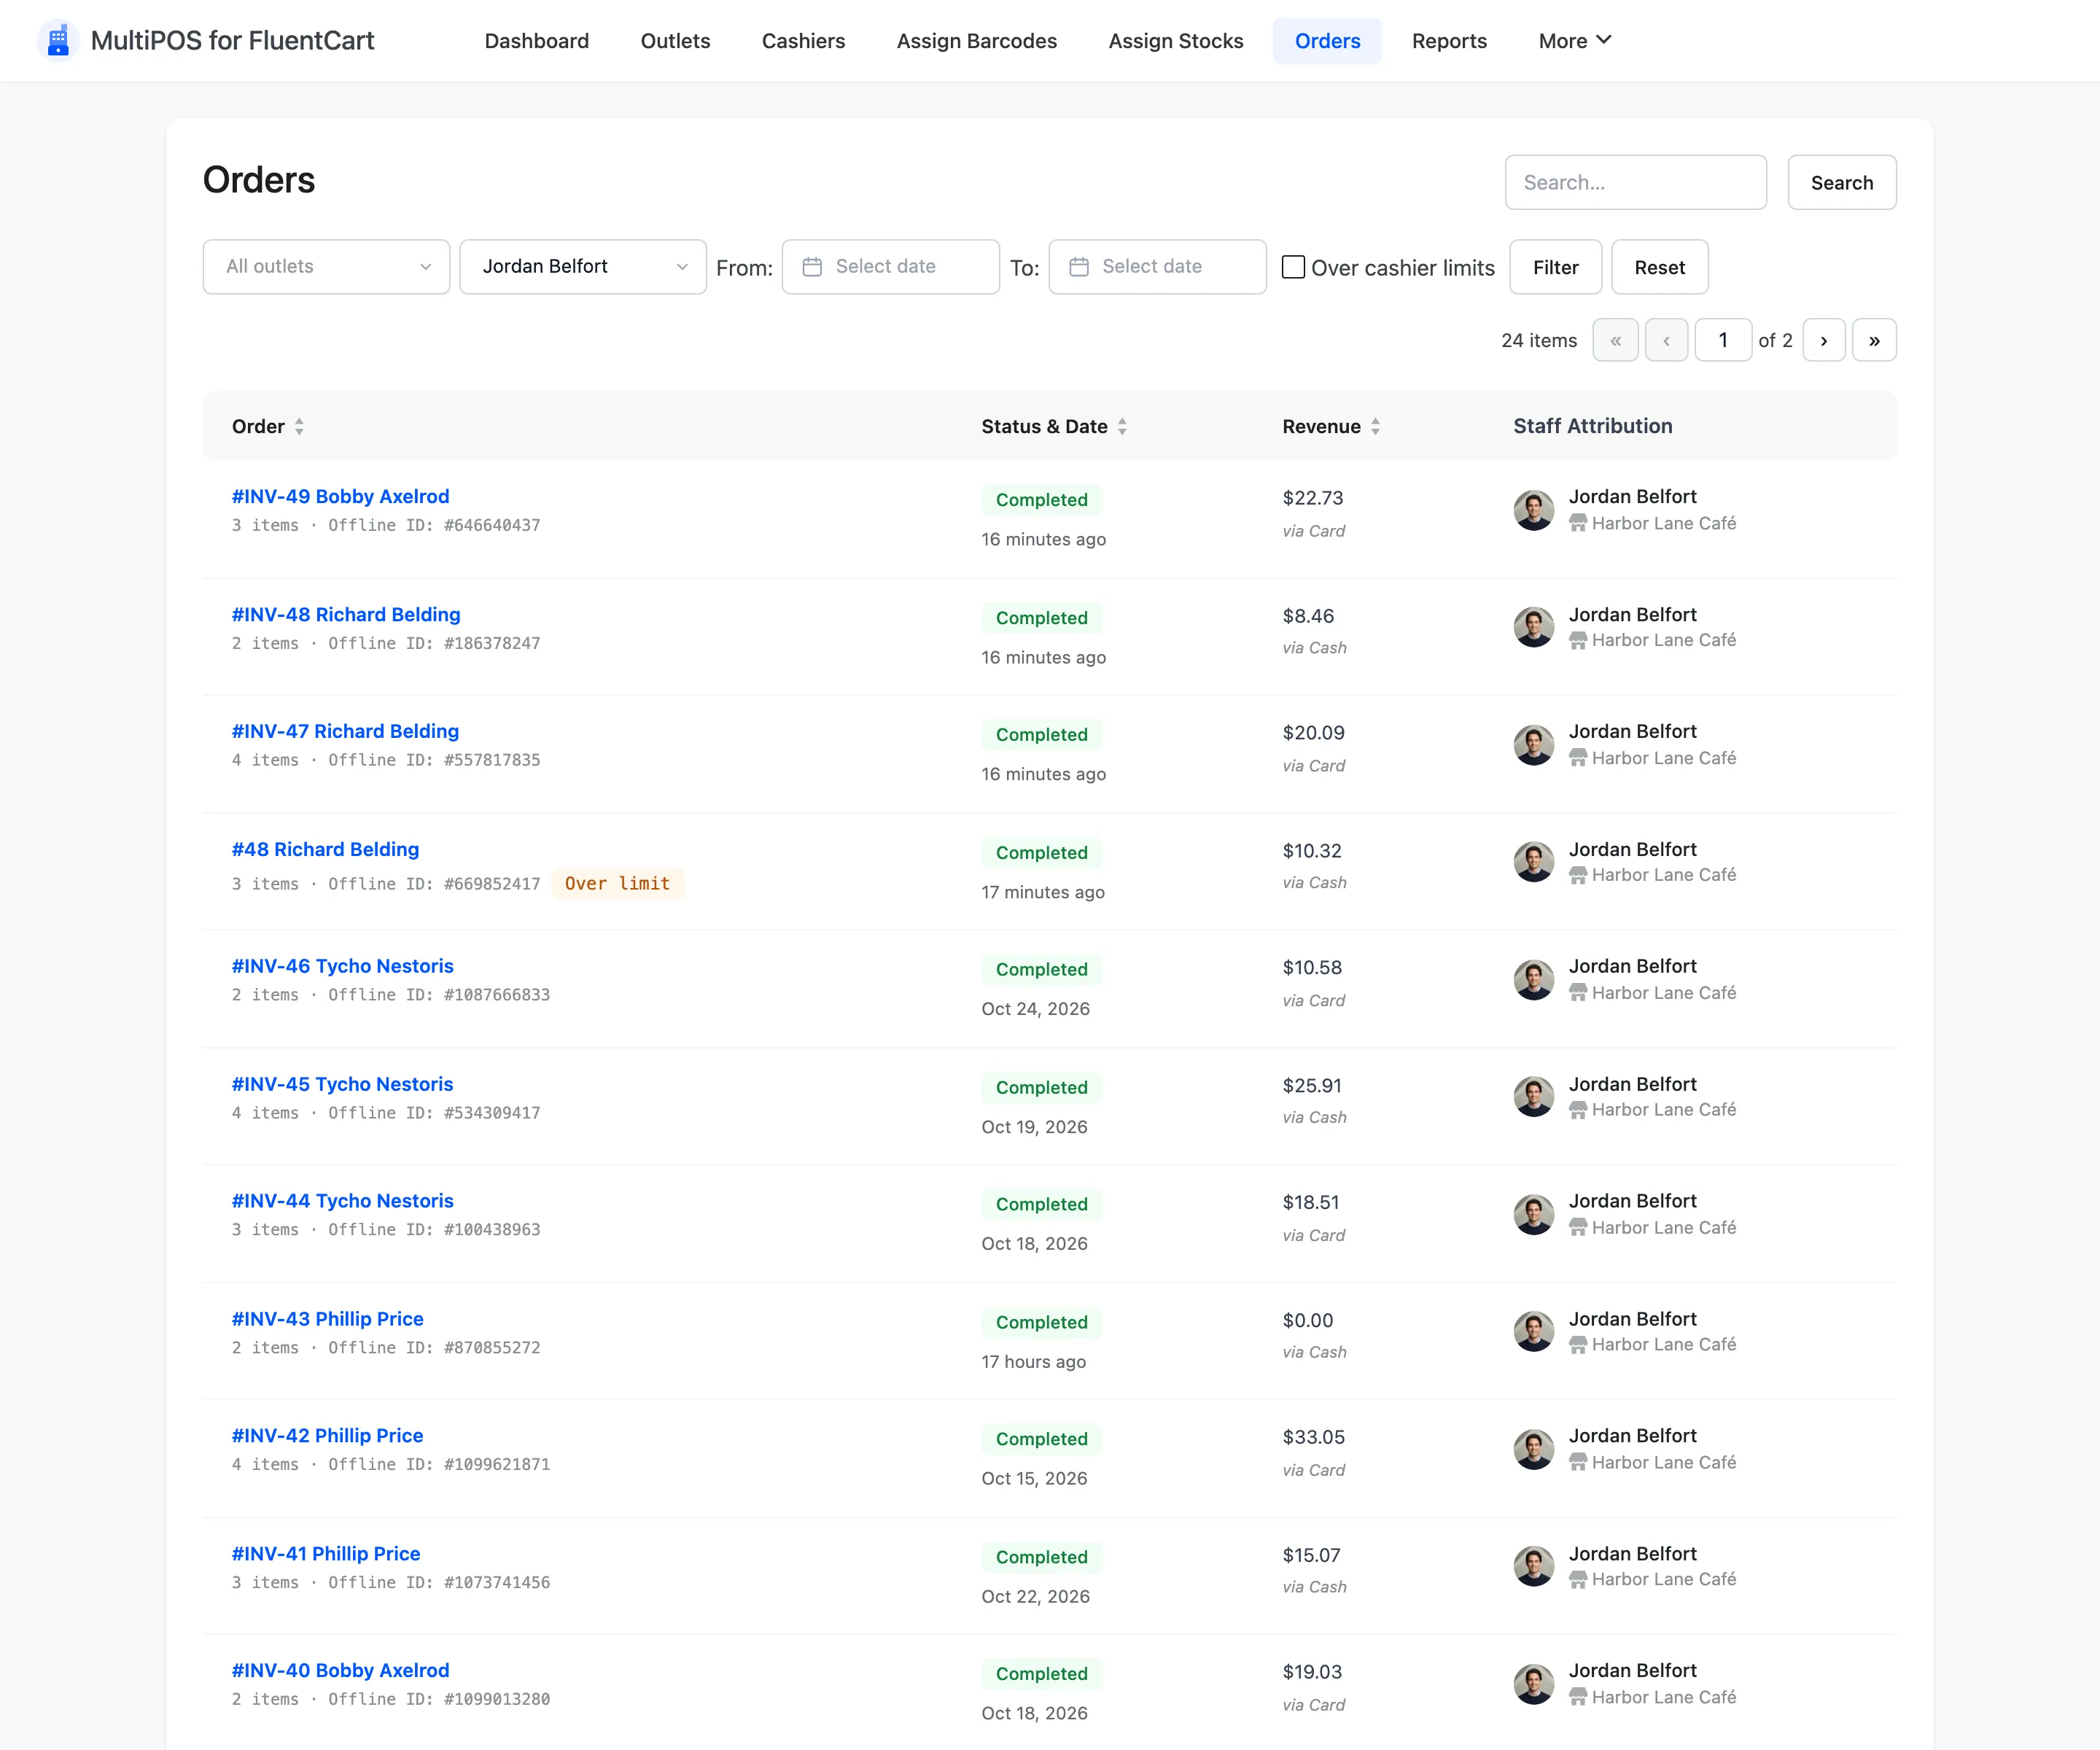
Task: Switch to Outlets page
Action: (x=675, y=41)
